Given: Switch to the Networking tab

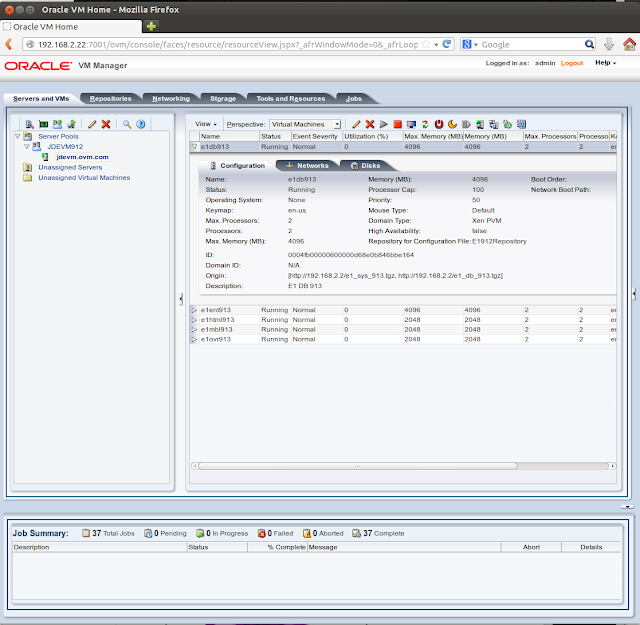Looking at the screenshot, I should pyautogui.click(x=171, y=98).
